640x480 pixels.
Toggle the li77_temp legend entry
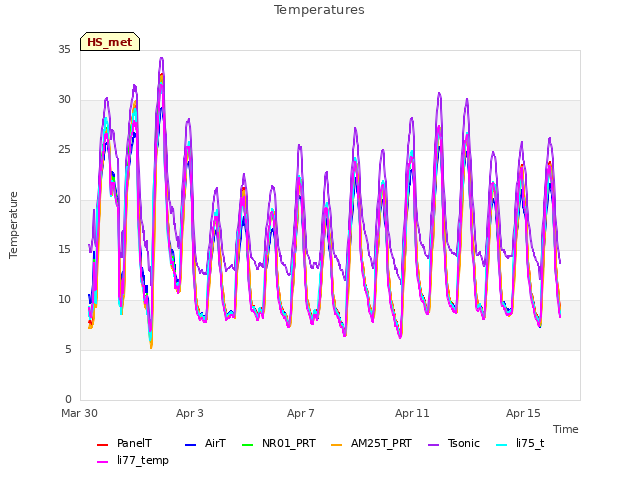133,461
